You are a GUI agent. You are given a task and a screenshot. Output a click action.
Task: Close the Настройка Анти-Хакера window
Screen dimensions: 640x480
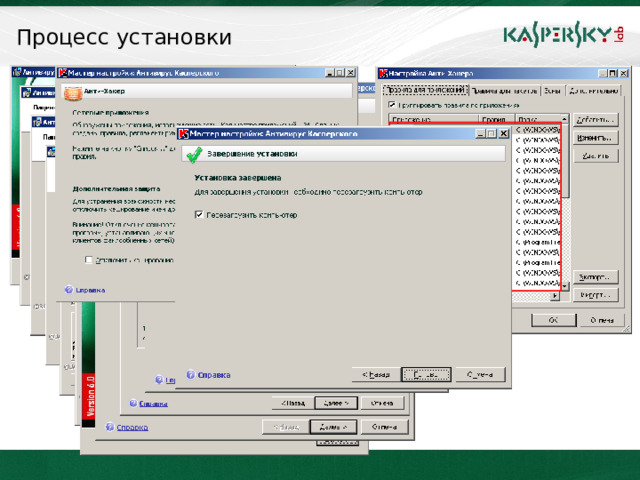tap(624, 73)
